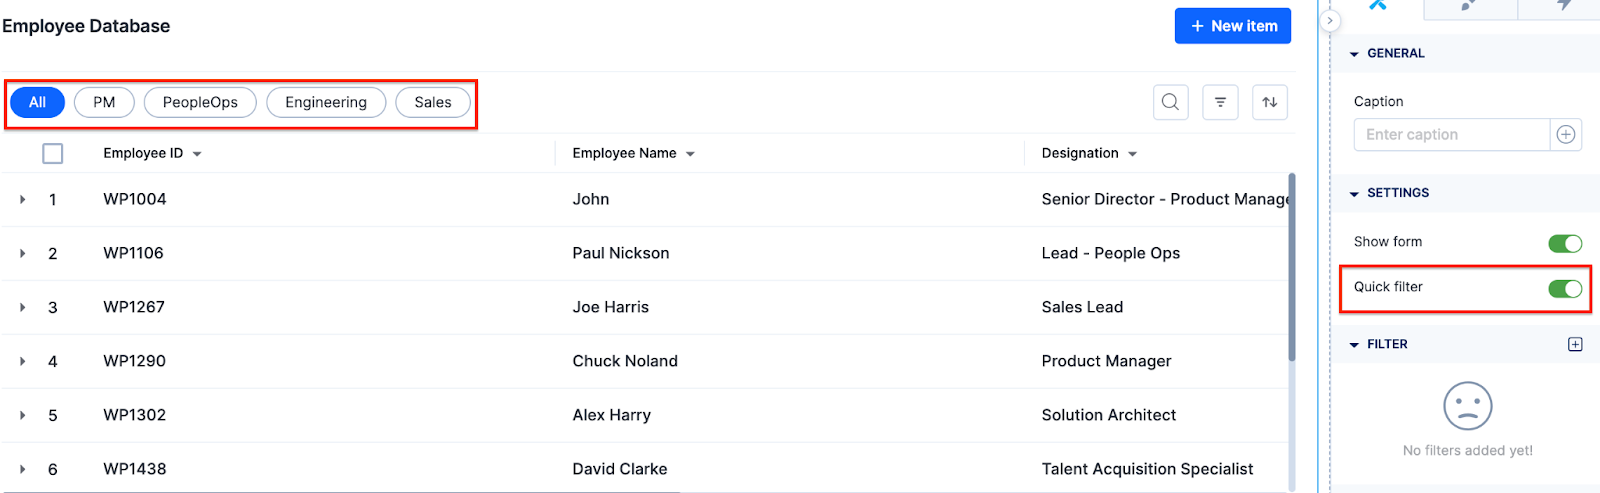Open the Employee ID column dropdown

197,154
